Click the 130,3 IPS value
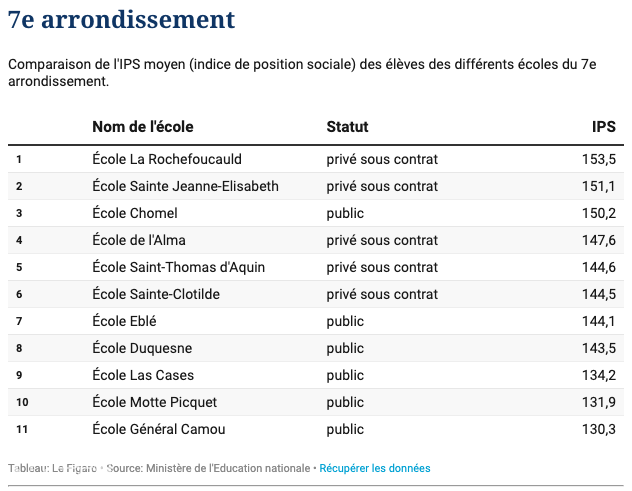Image resolution: width=632 pixels, height=491 pixels. tap(599, 429)
